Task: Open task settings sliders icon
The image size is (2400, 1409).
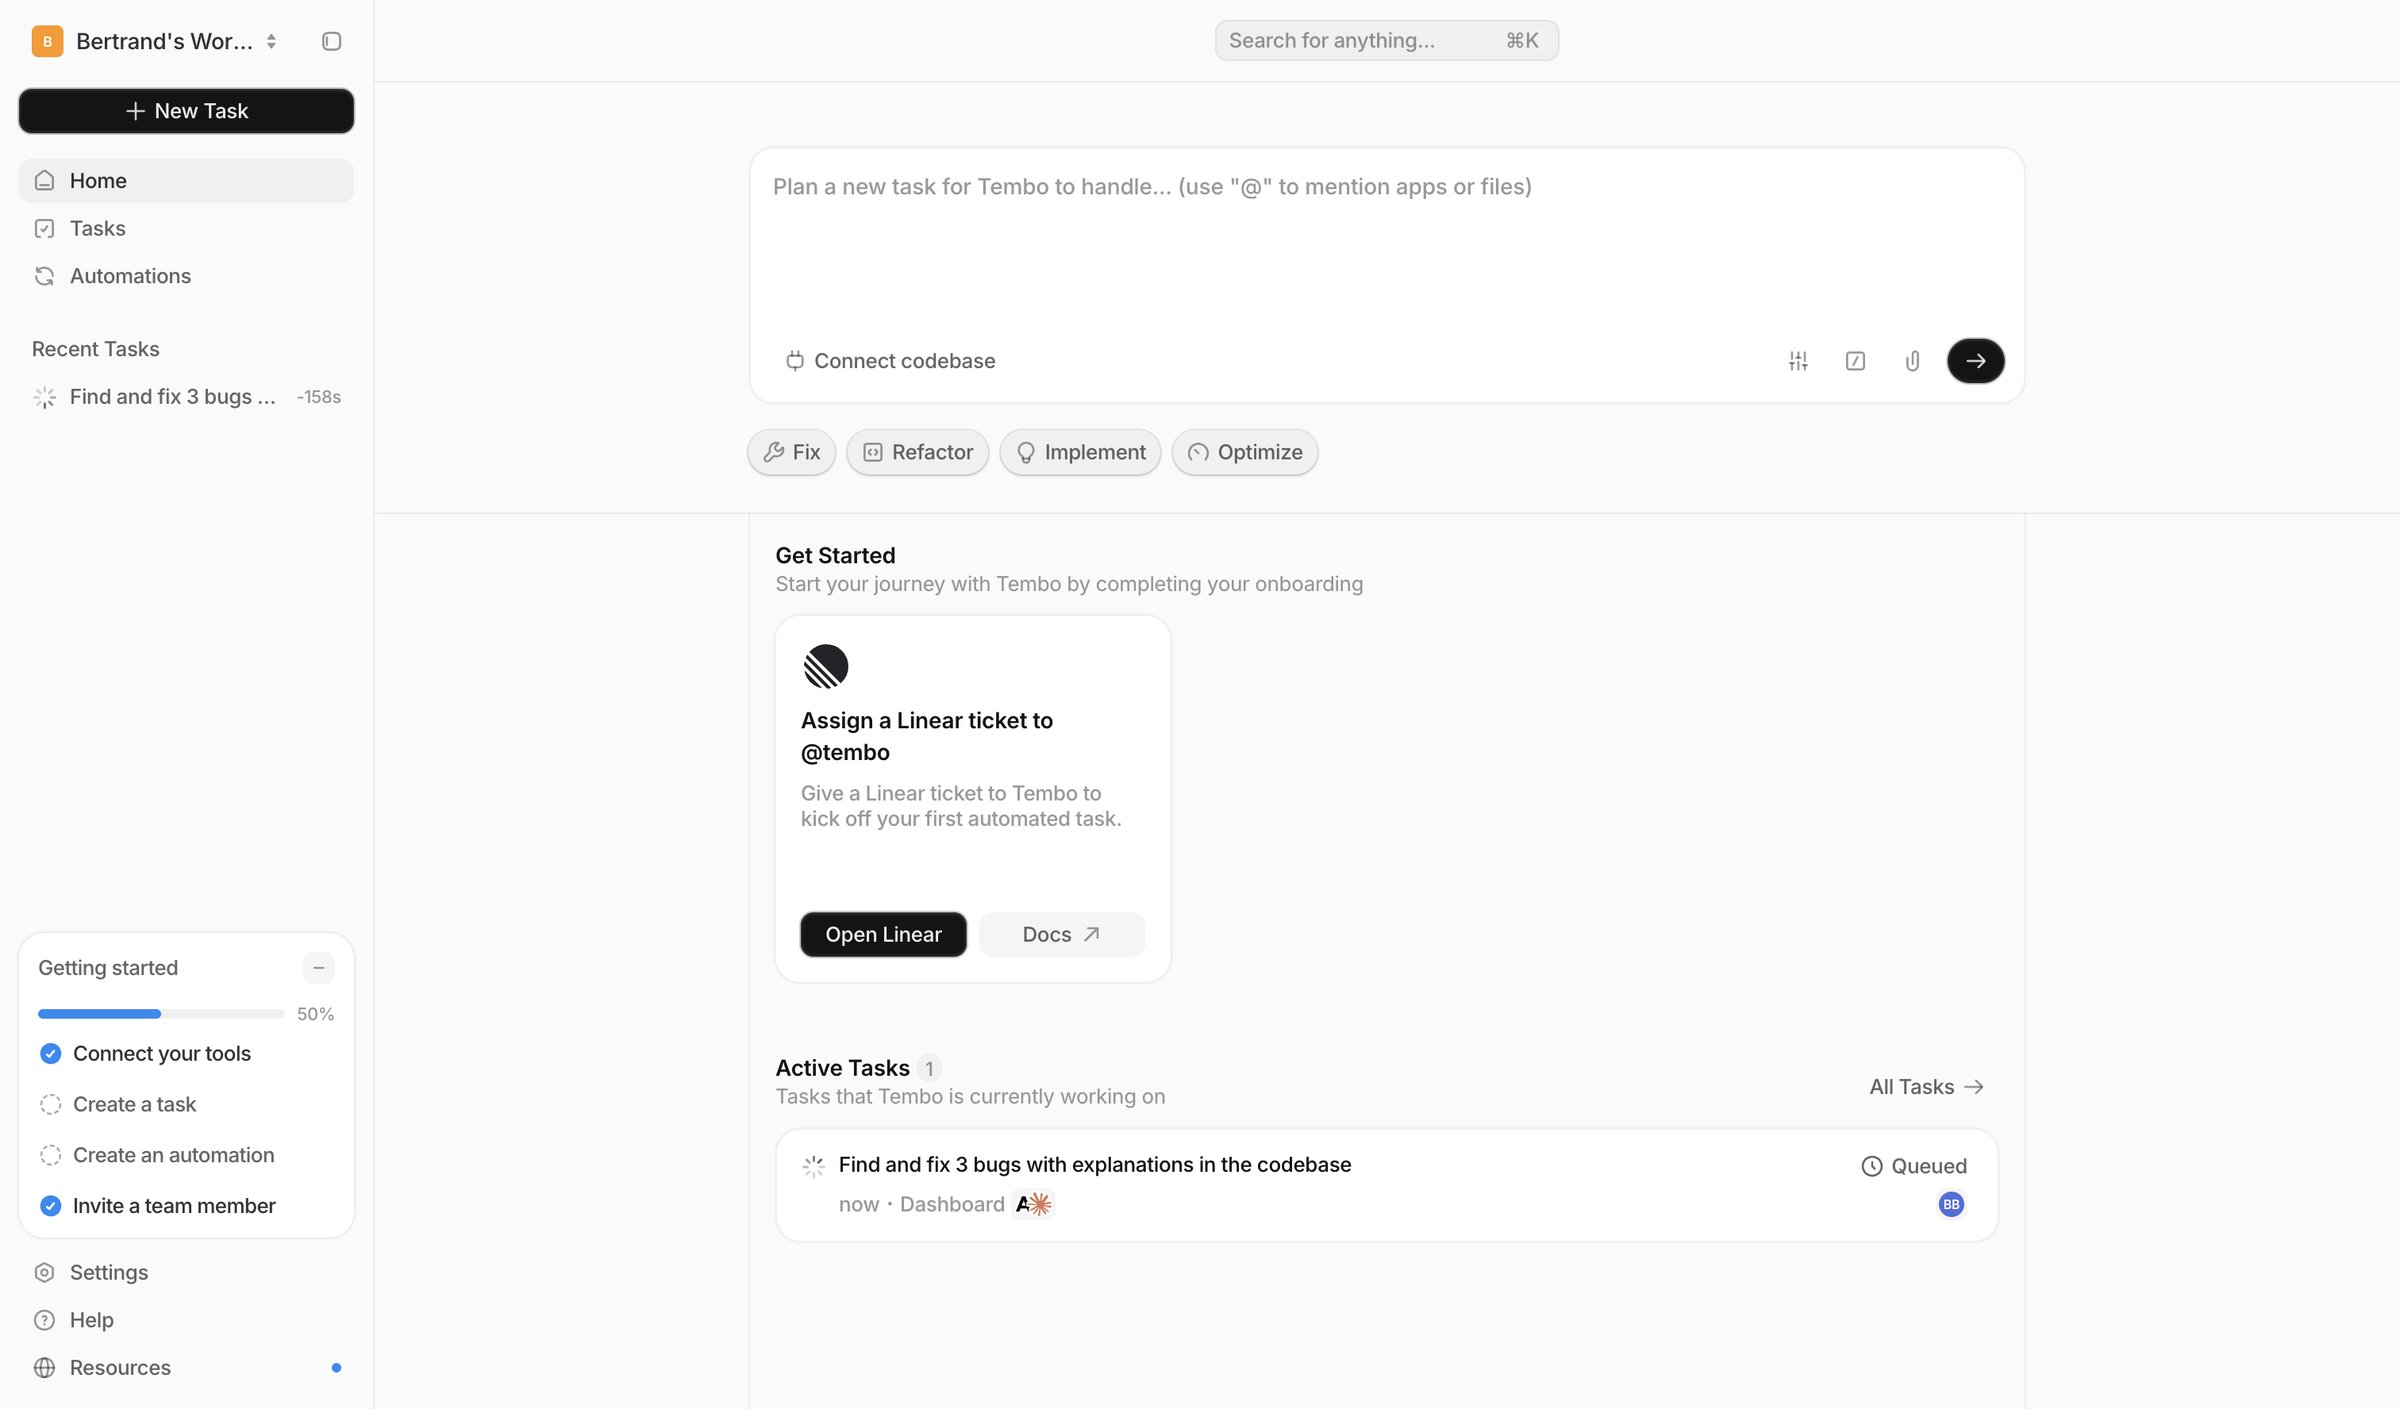Action: [1798, 361]
